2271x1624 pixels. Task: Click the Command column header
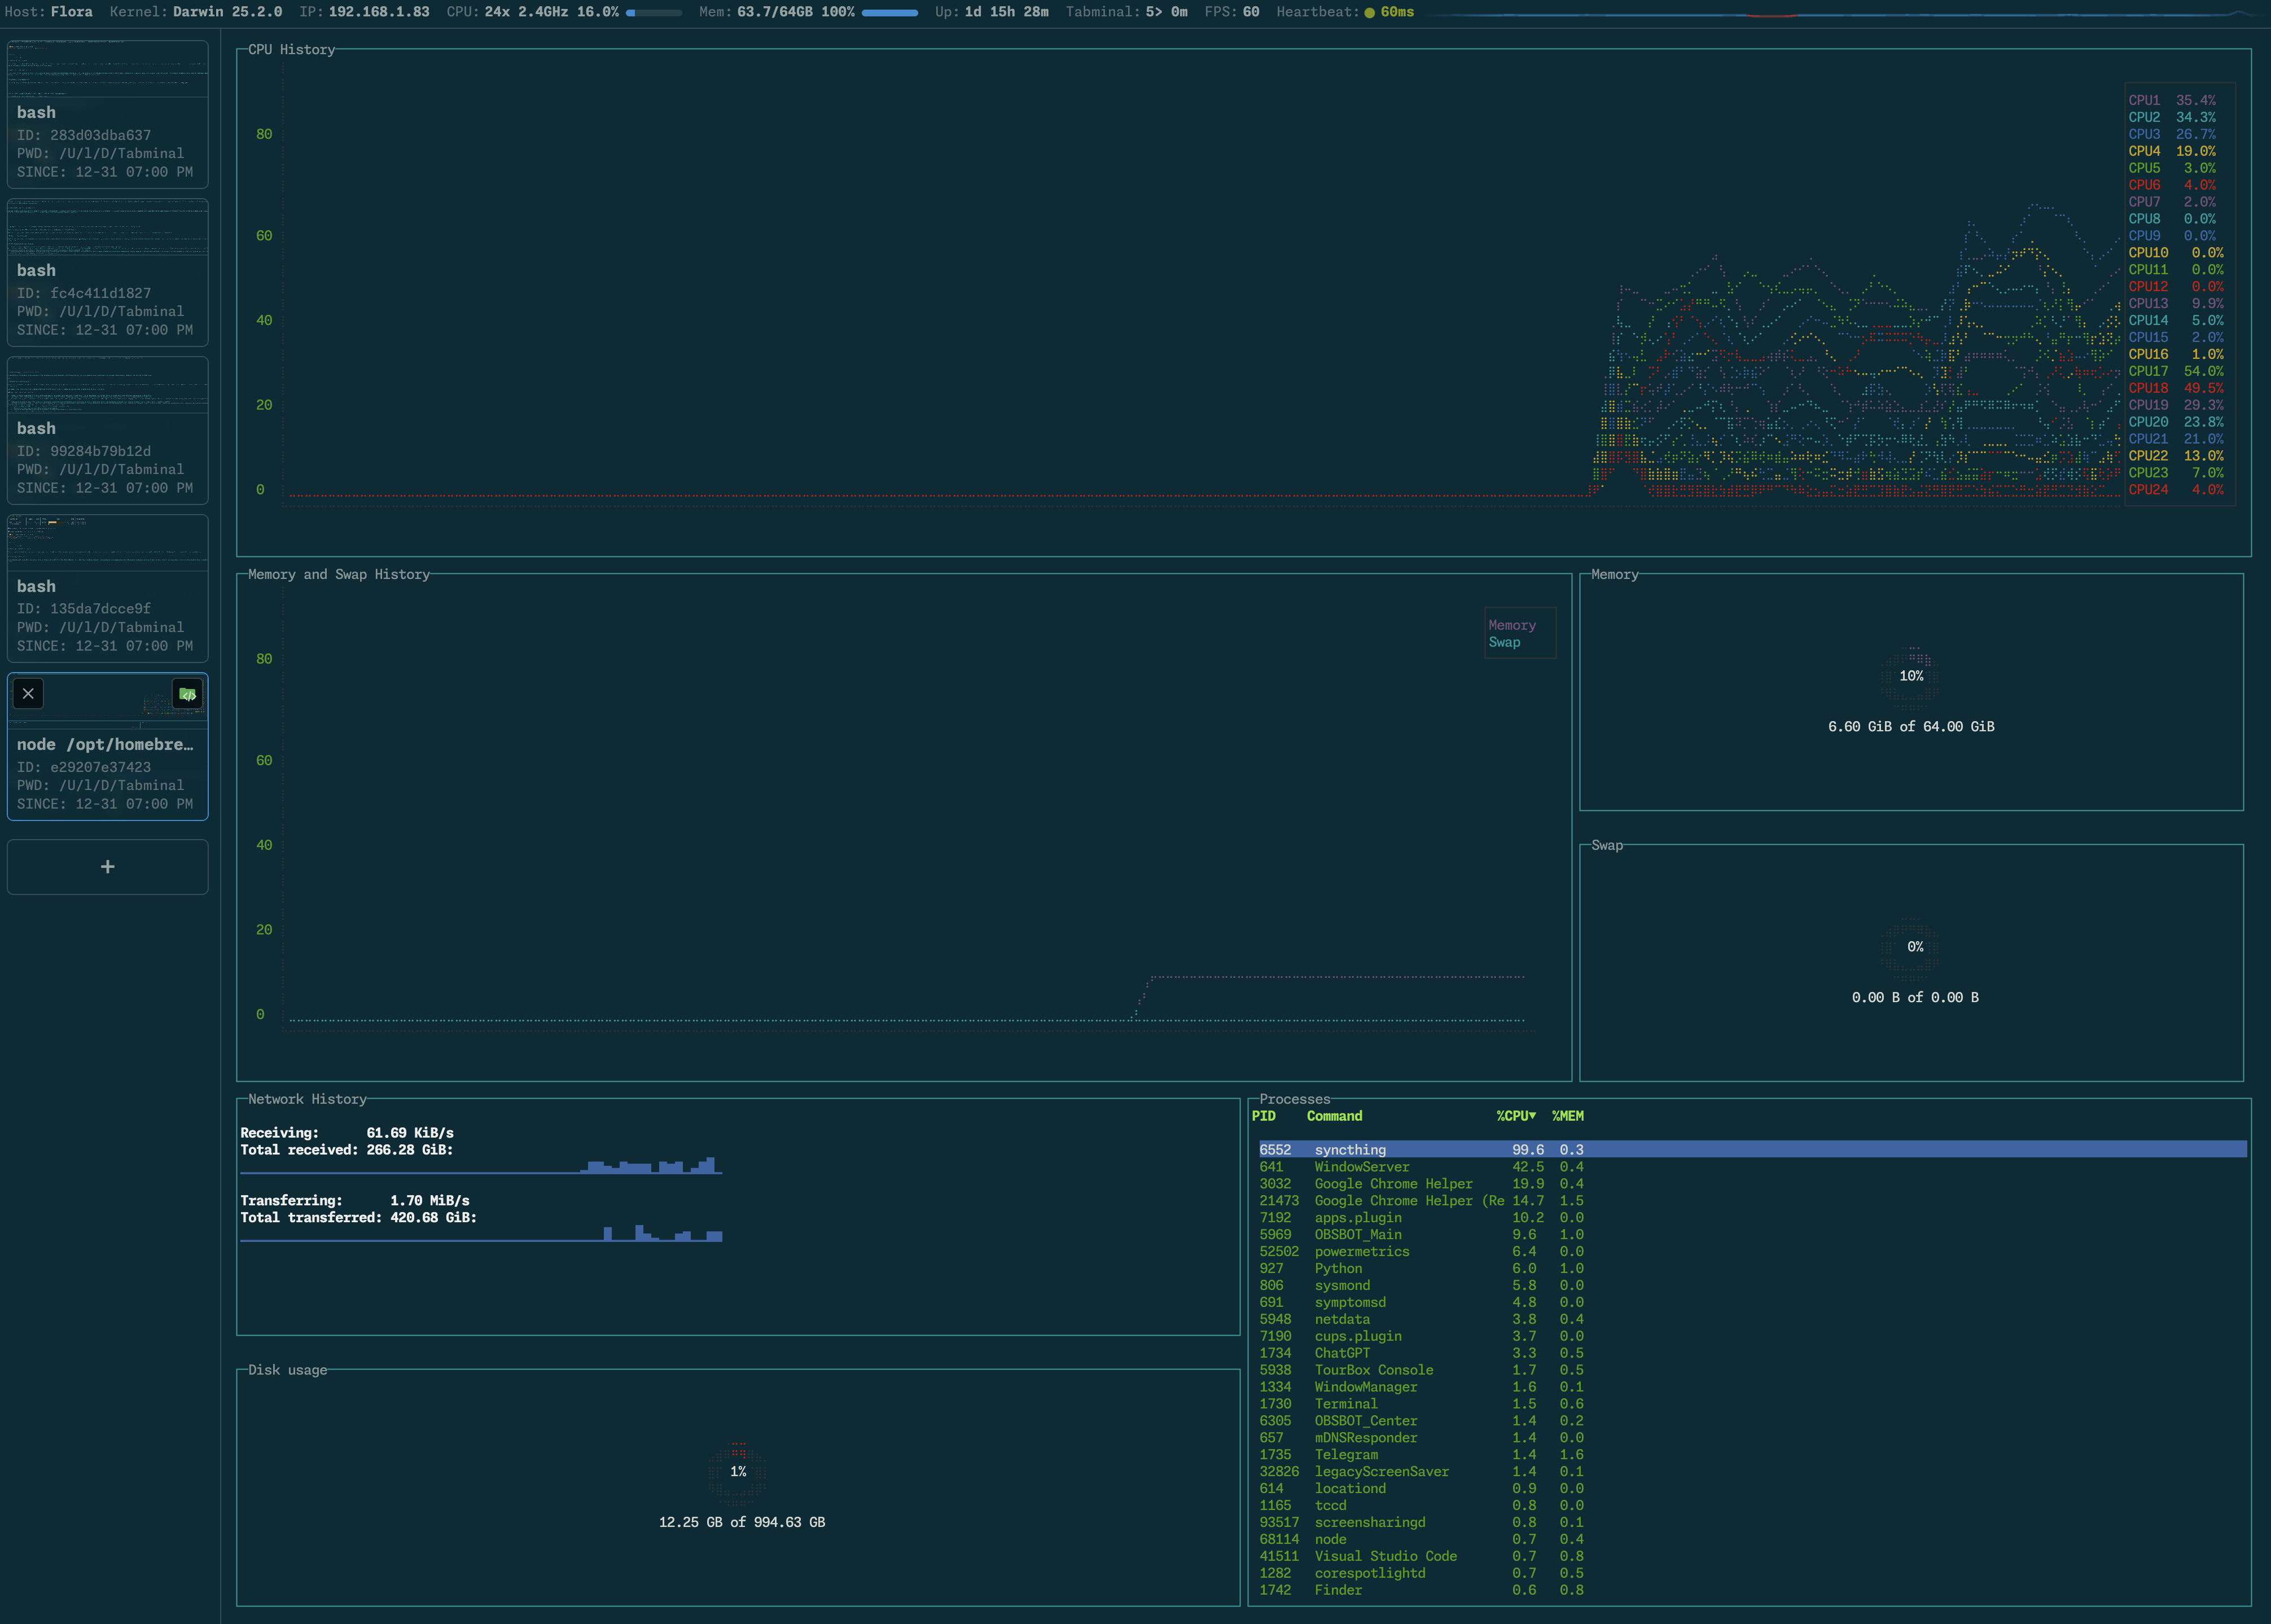[x=1334, y=1116]
